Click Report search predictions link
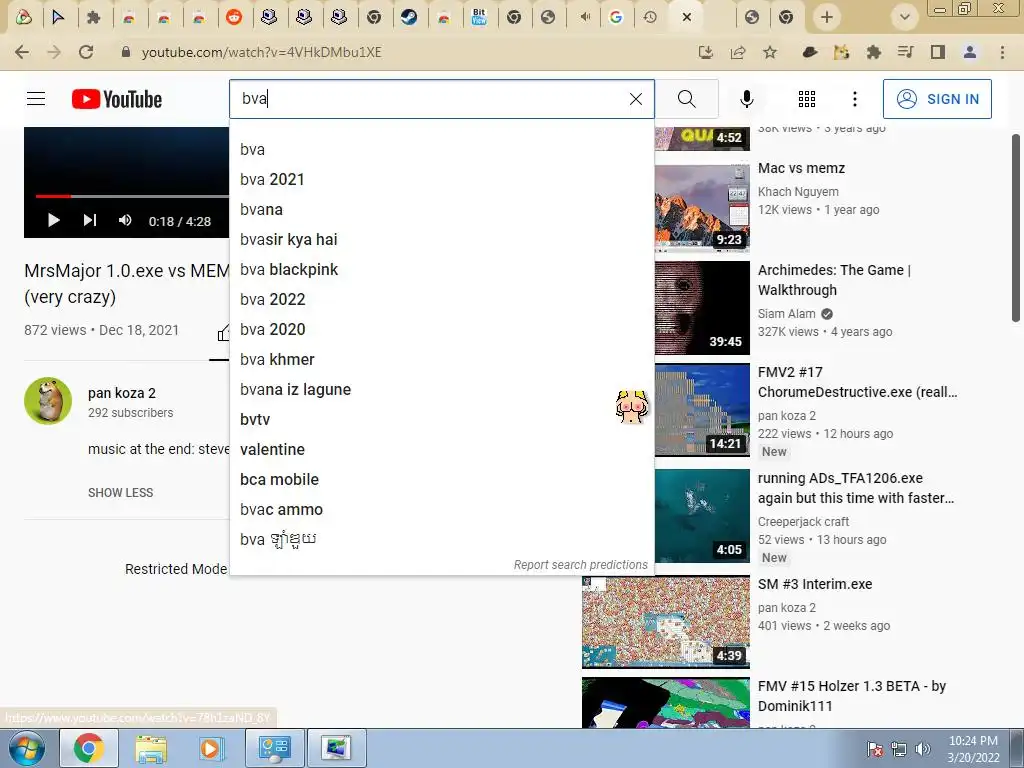1024x768 pixels. click(x=581, y=564)
